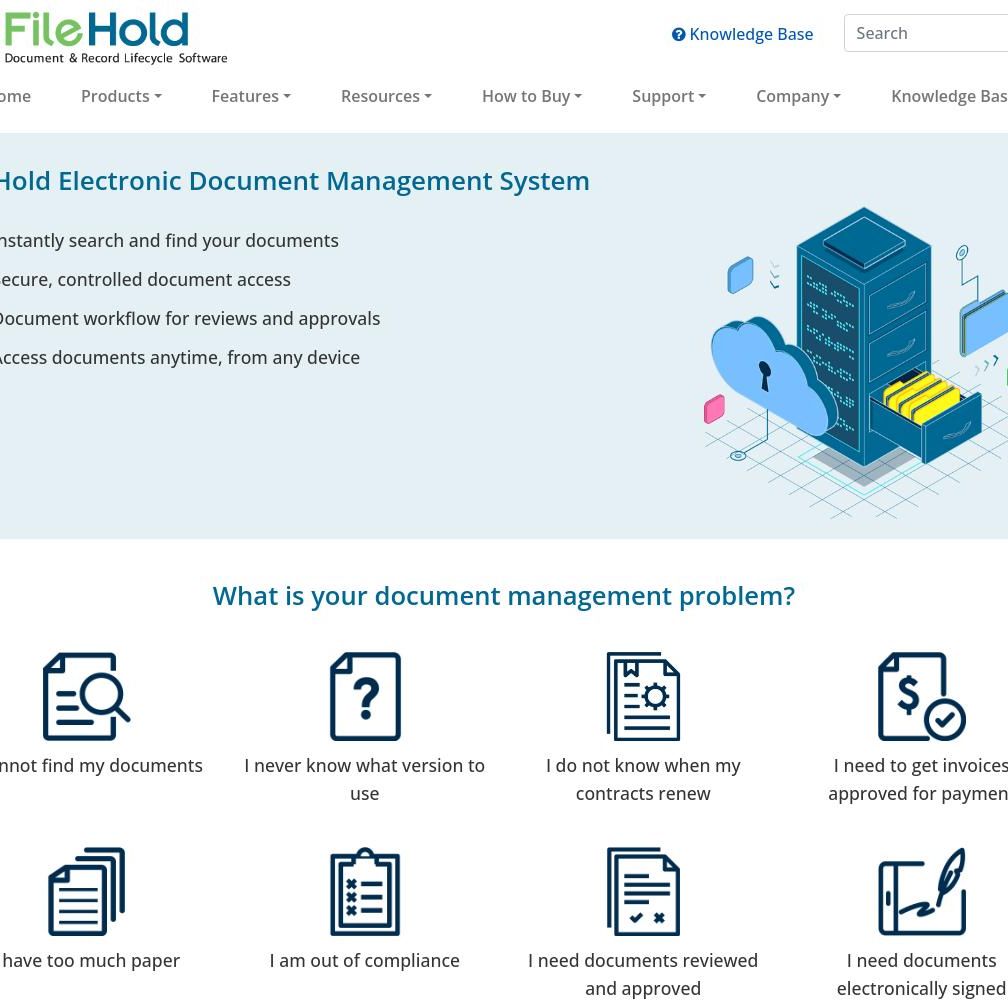This screenshot has width=1008, height=1008.
Task: Click the magnifier document icon for finding documents
Action: (86, 696)
